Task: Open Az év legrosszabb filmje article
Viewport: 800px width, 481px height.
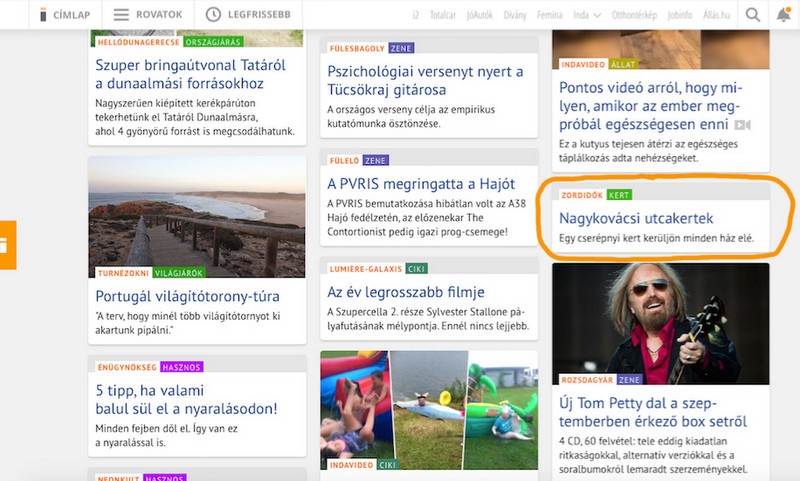Action: point(406,292)
